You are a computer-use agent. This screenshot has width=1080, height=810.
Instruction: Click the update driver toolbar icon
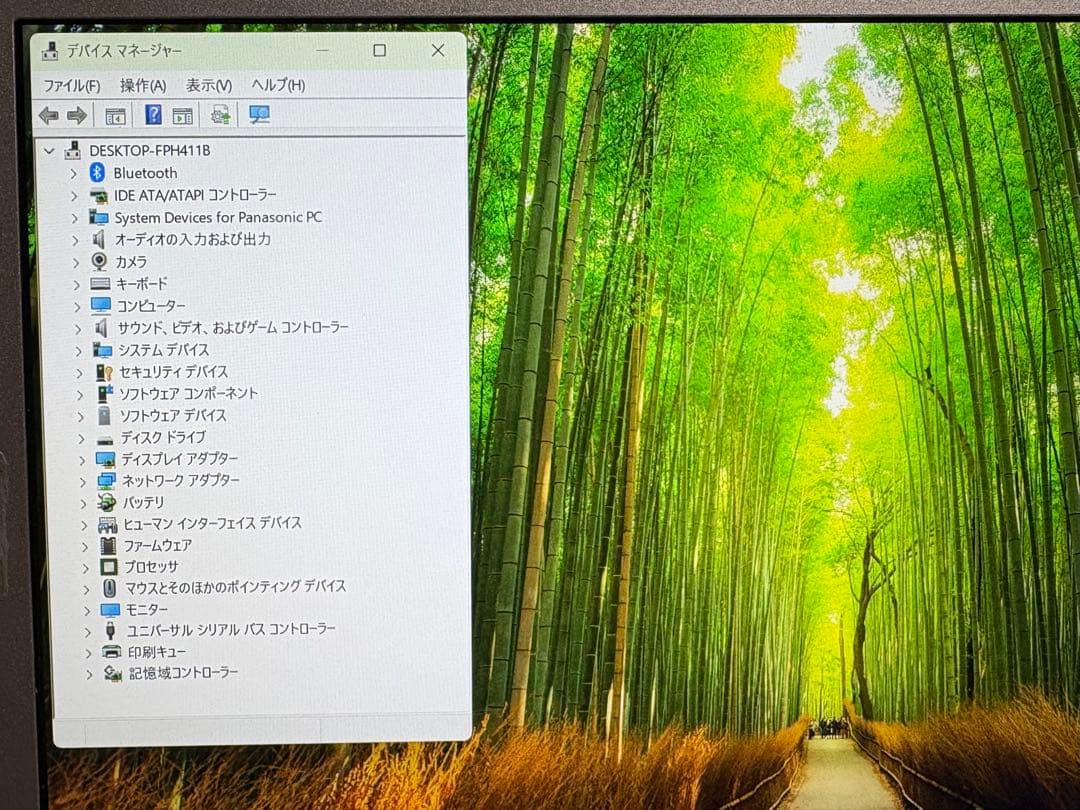tap(220, 115)
